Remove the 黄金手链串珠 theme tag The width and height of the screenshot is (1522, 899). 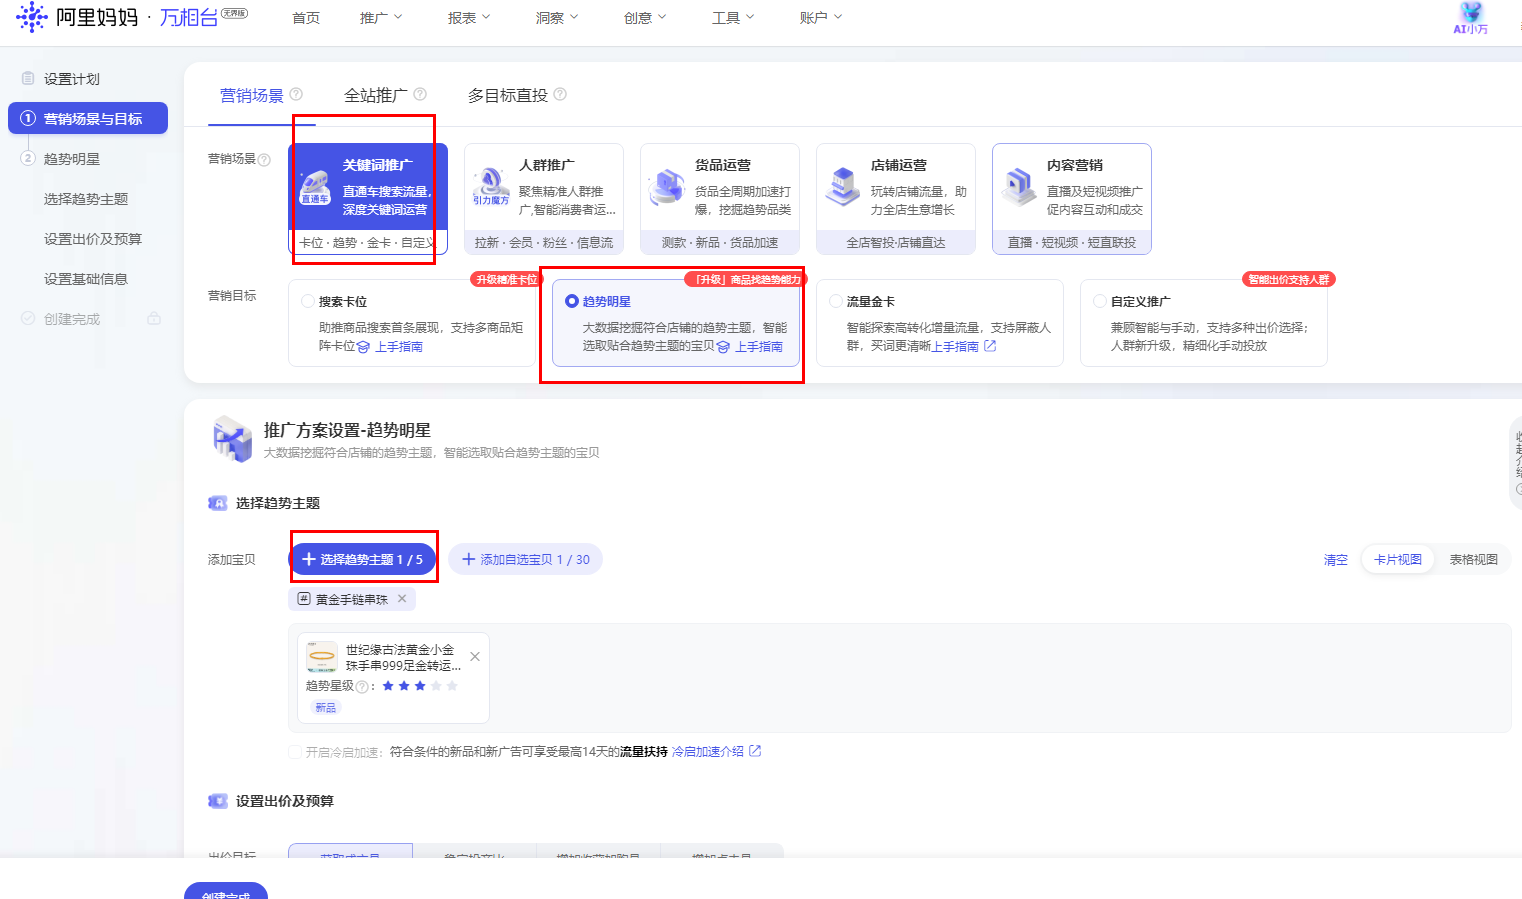click(402, 599)
